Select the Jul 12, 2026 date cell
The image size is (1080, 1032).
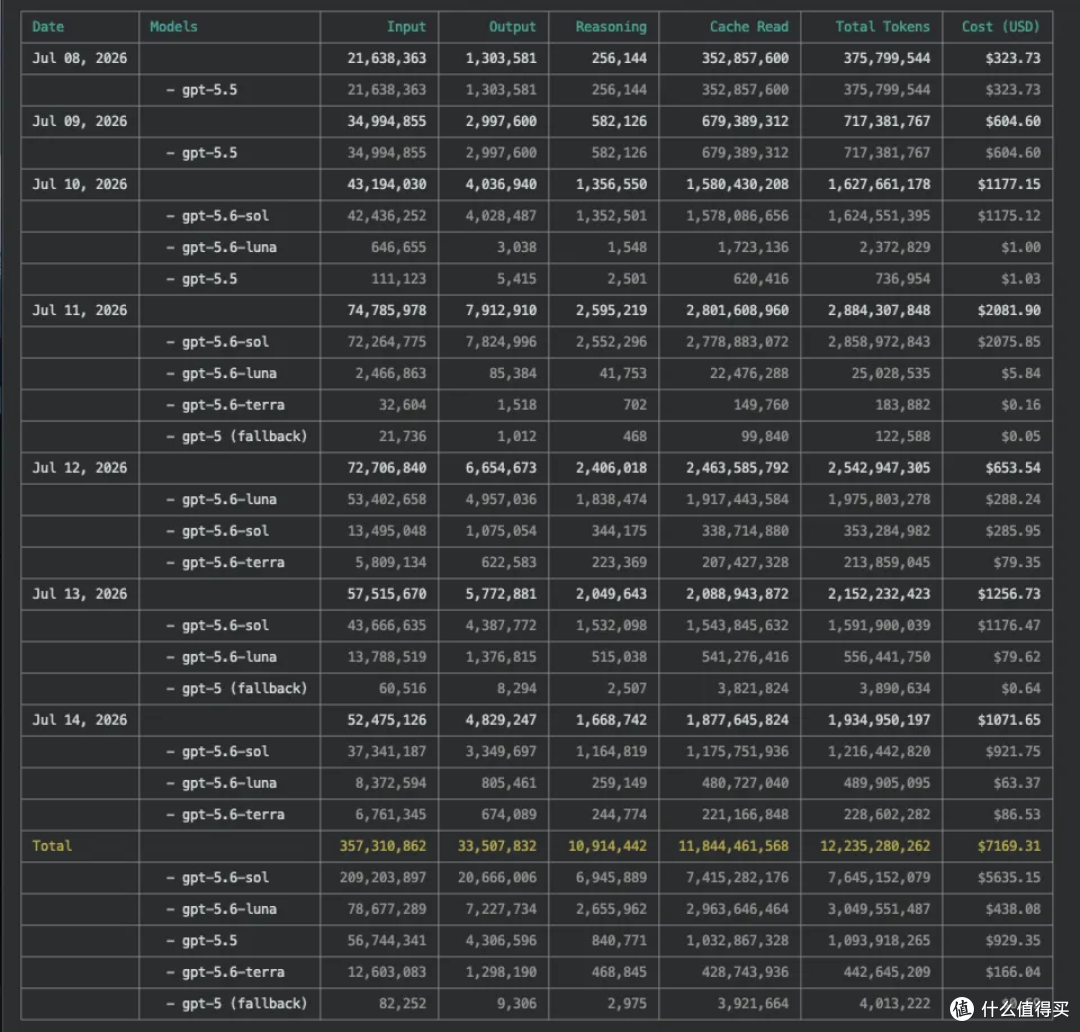(x=79, y=468)
